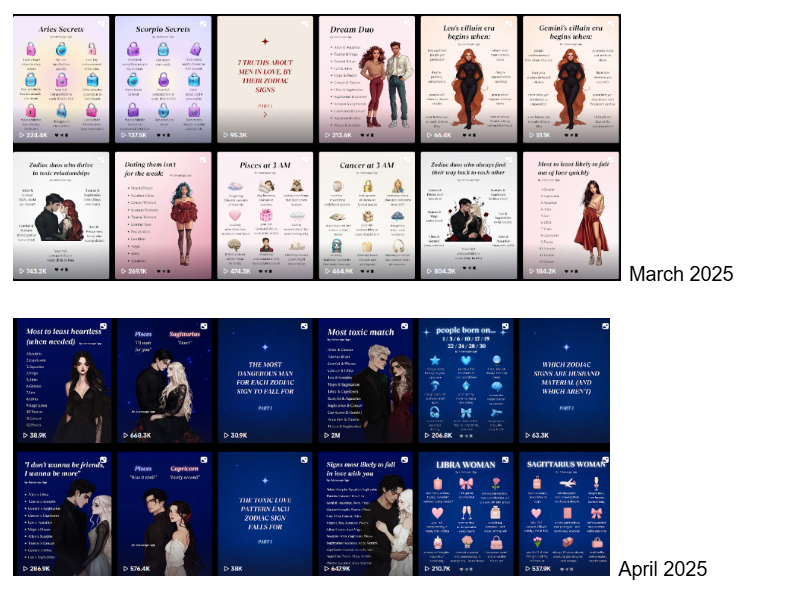Screen dimensions: 793x601
Task: Open the Aries Secrets post
Action: [x=62, y=80]
